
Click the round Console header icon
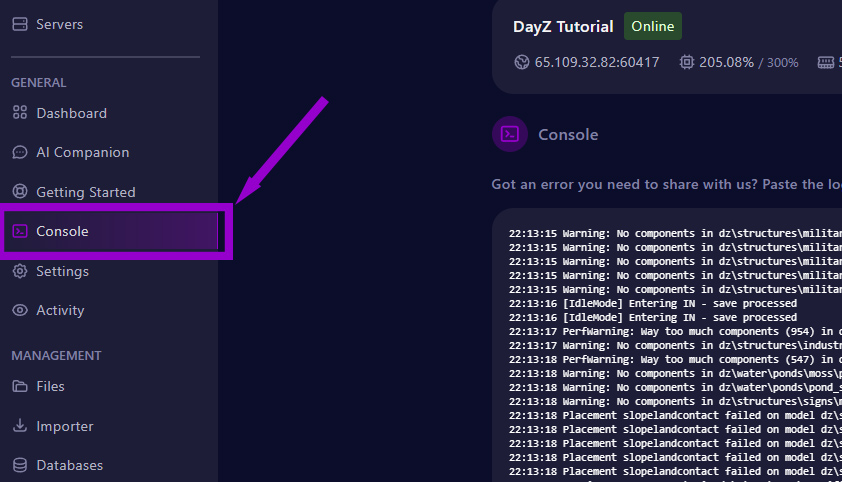(x=510, y=134)
